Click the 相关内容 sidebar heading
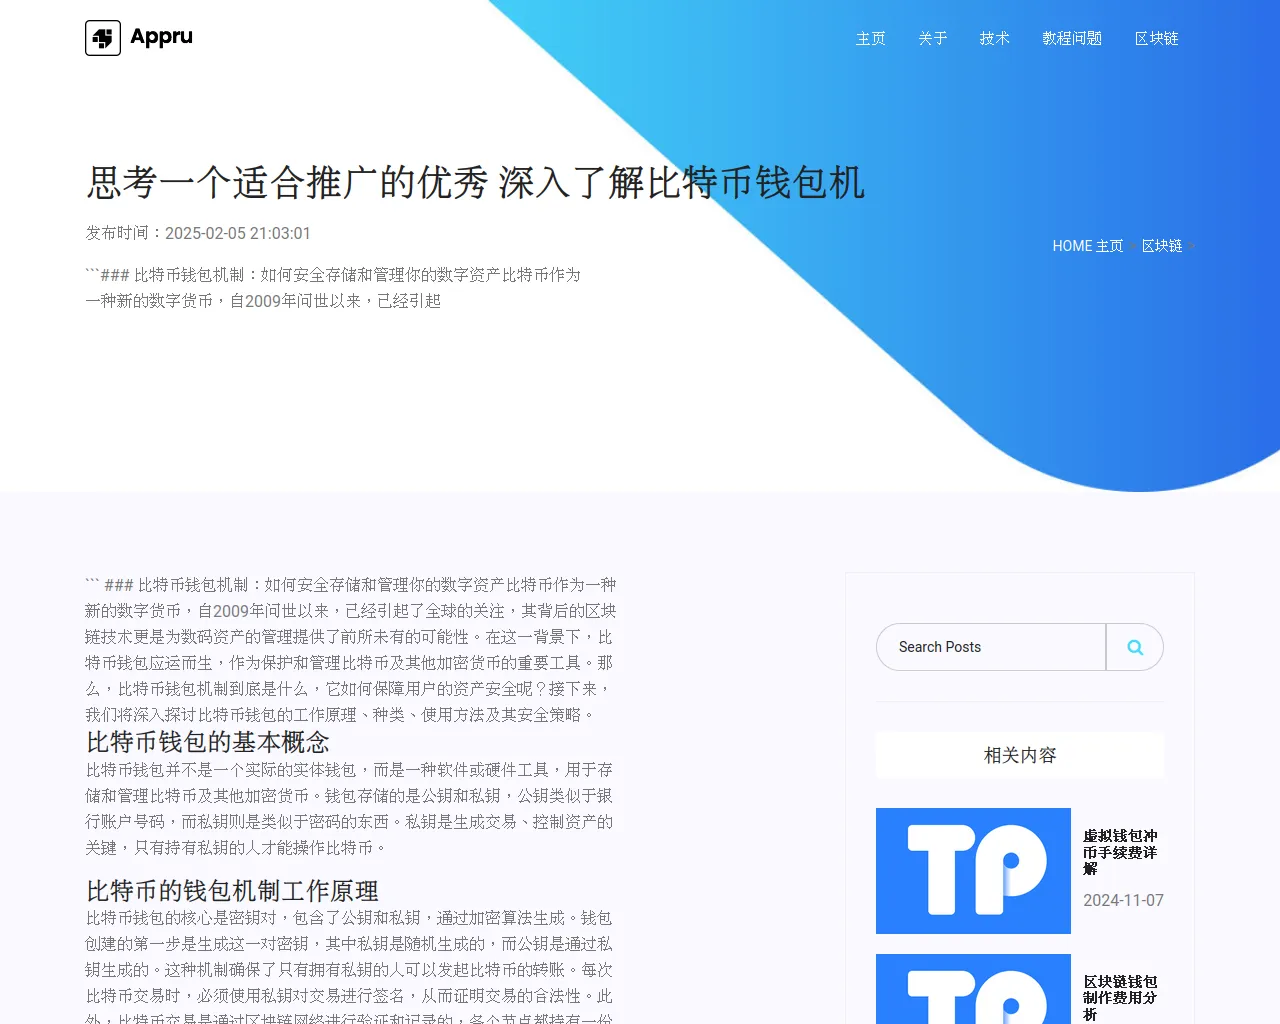Image resolution: width=1280 pixels, height=1024 pixels. pos(1020,756)
